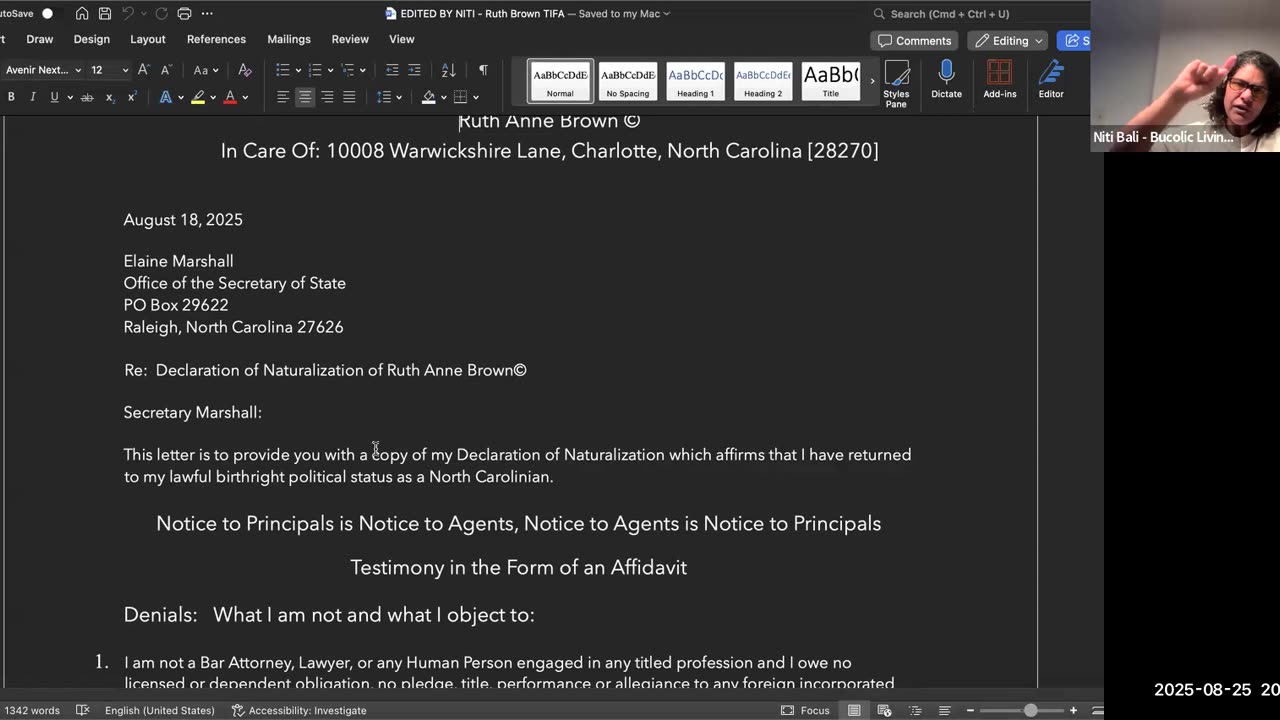This screenshot has width=1280, height=720.
Task: Expand the bullet list options arrow
Action: 298,70
